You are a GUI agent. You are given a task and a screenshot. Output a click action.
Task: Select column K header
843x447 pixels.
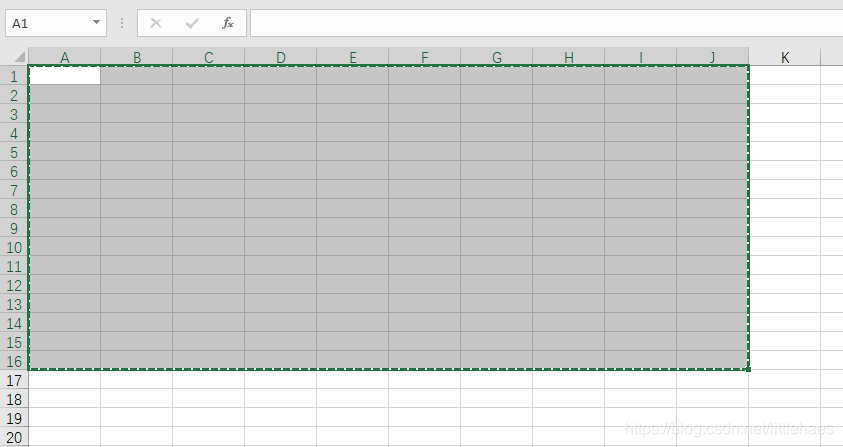point(785,56)
